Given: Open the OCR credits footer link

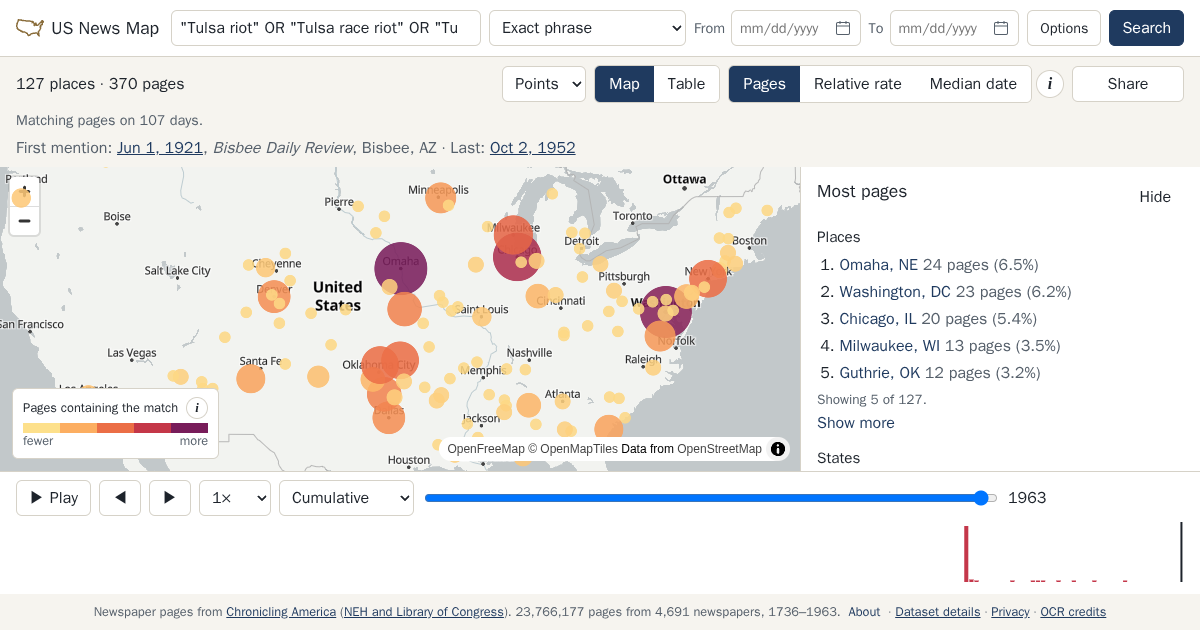Looking at the screenshot, I should (x=1073, y=612).
